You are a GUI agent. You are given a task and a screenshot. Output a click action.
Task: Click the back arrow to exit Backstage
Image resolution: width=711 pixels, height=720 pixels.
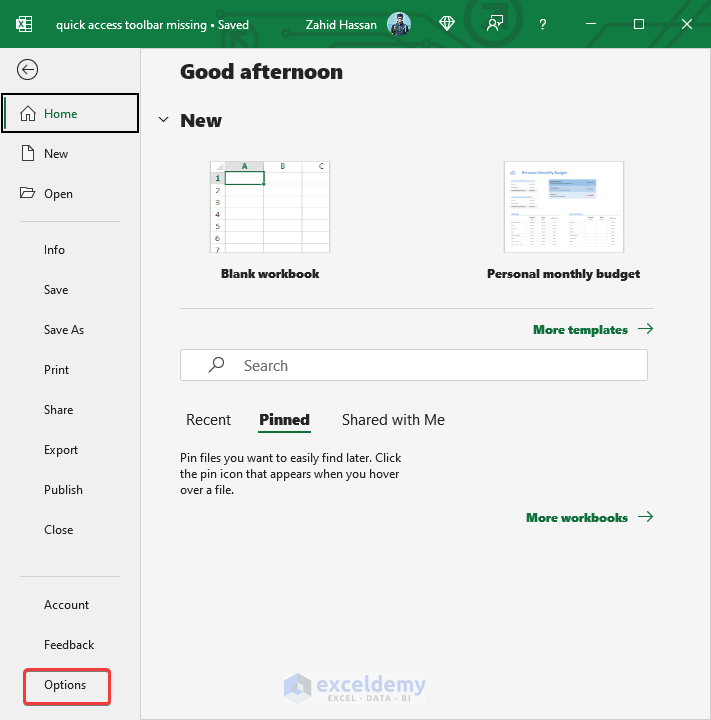28,70
